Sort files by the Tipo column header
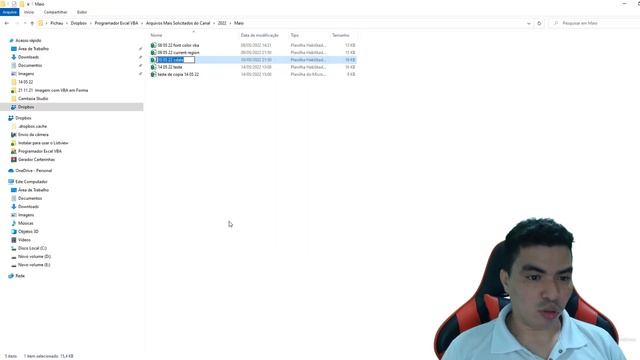Image resolution: width=640 pixels, height=360 pixels. 295,36
